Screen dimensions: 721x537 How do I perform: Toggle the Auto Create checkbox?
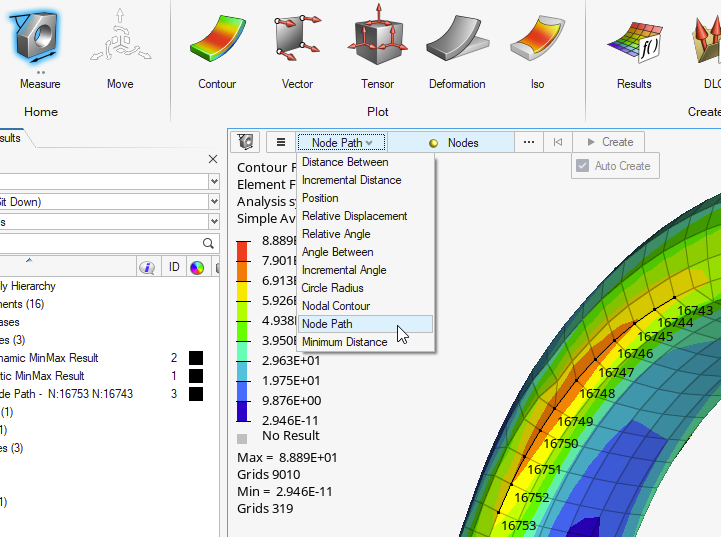pyautogui.click(x=583, y=166)
